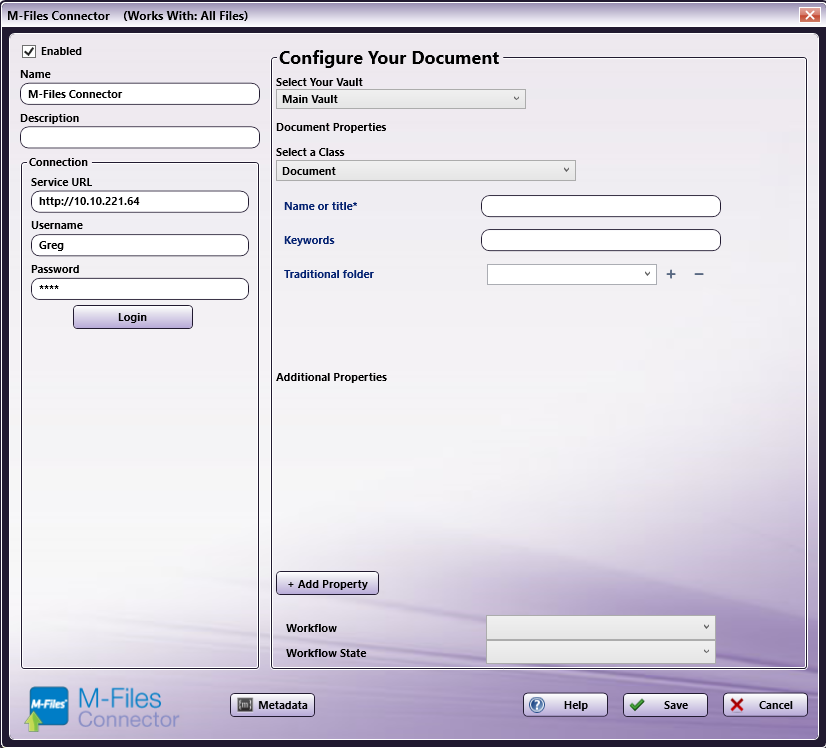Click the connector Name input field

pyautogui.click(x=140, y=94)
